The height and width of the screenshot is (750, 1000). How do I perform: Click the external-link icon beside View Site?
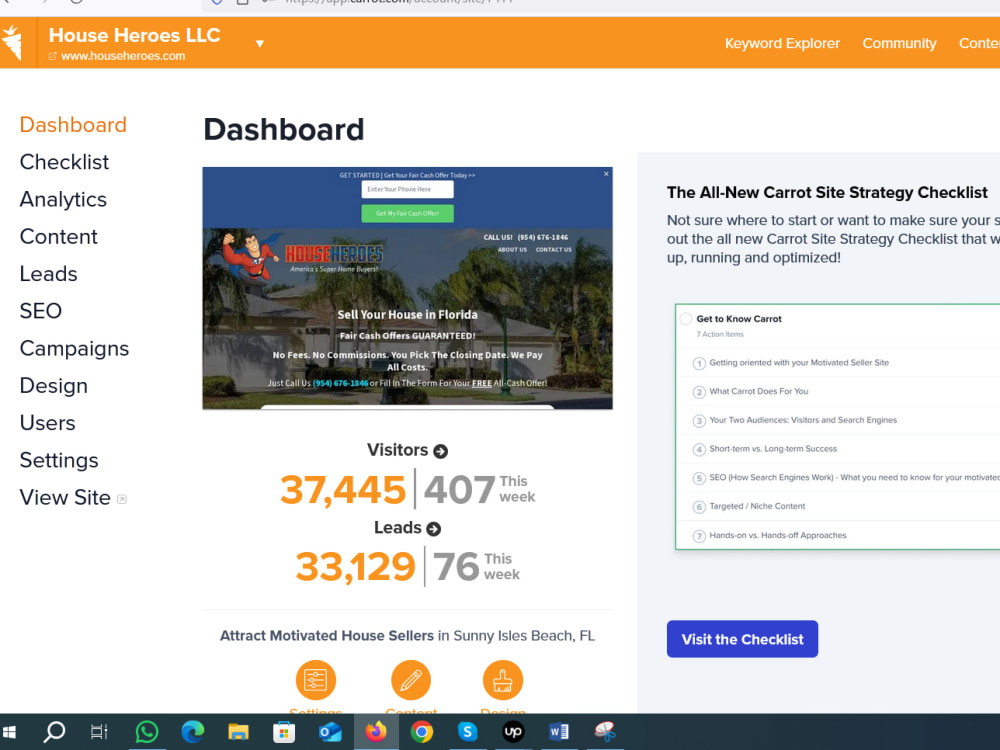tap(122, 499)
